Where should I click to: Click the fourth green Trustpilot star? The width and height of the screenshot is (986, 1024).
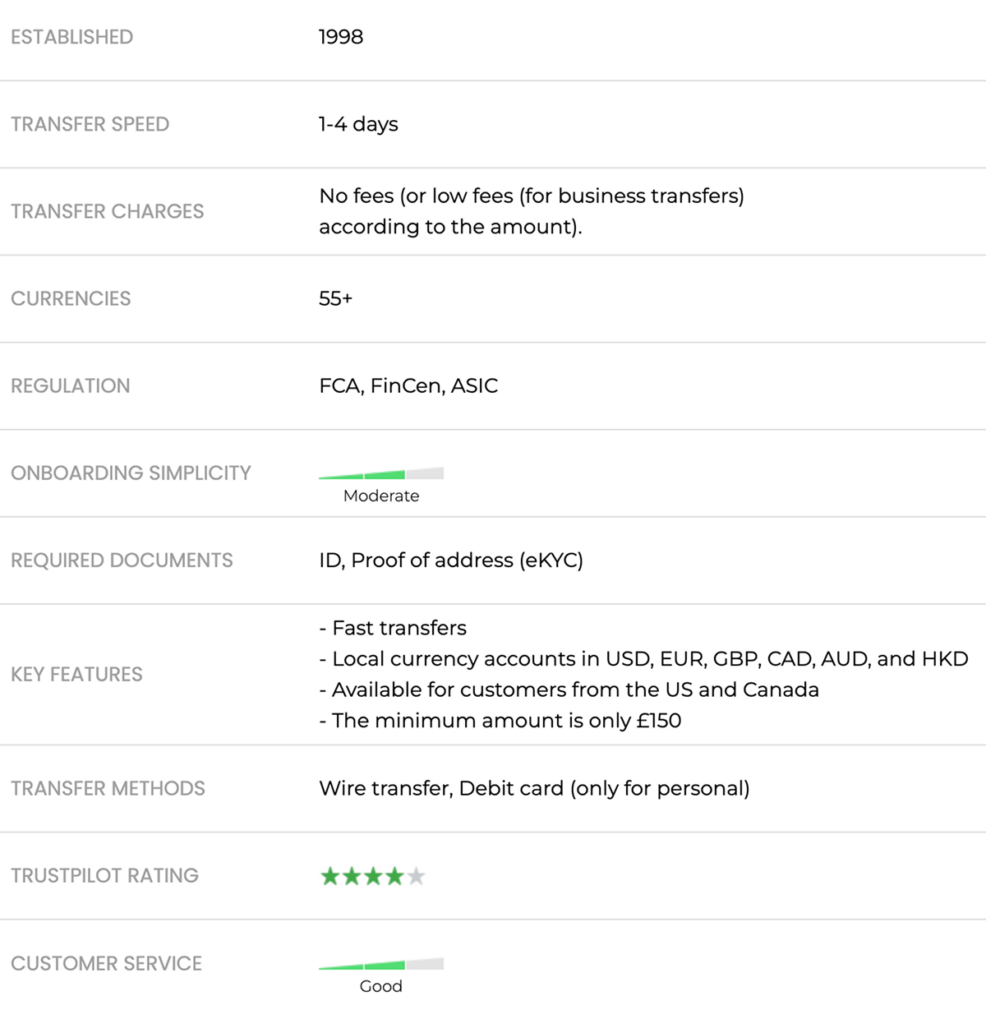click(x=395, y=877)
